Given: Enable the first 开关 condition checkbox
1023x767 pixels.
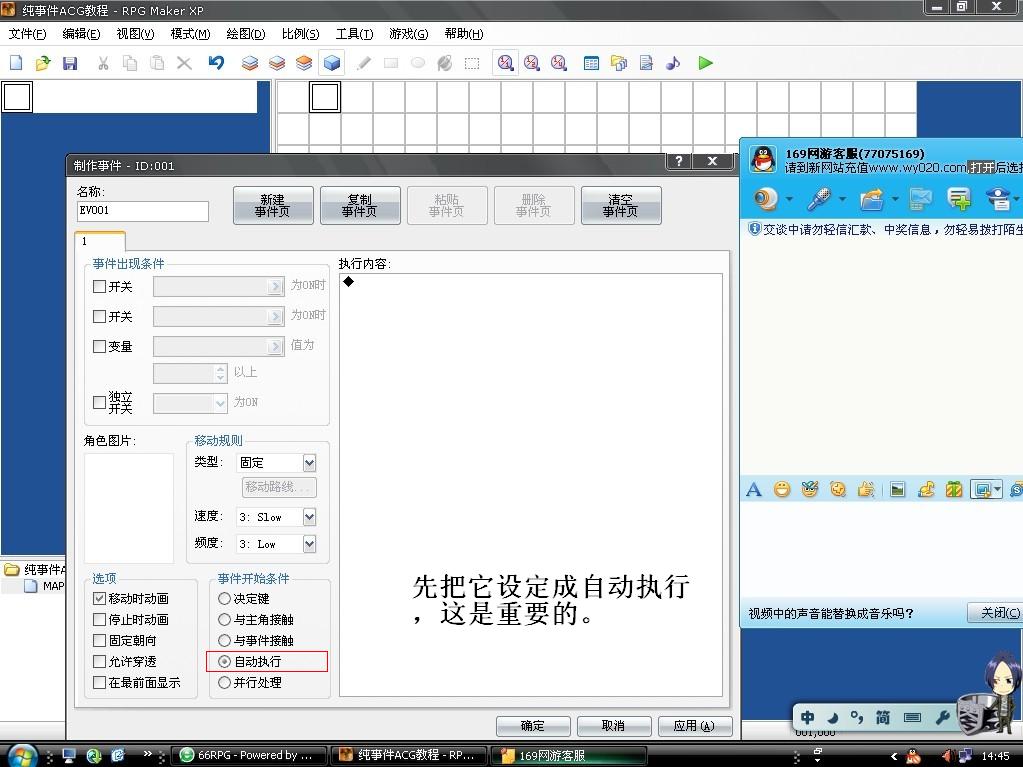Looking at the screenshot, I should click(99, 286).
